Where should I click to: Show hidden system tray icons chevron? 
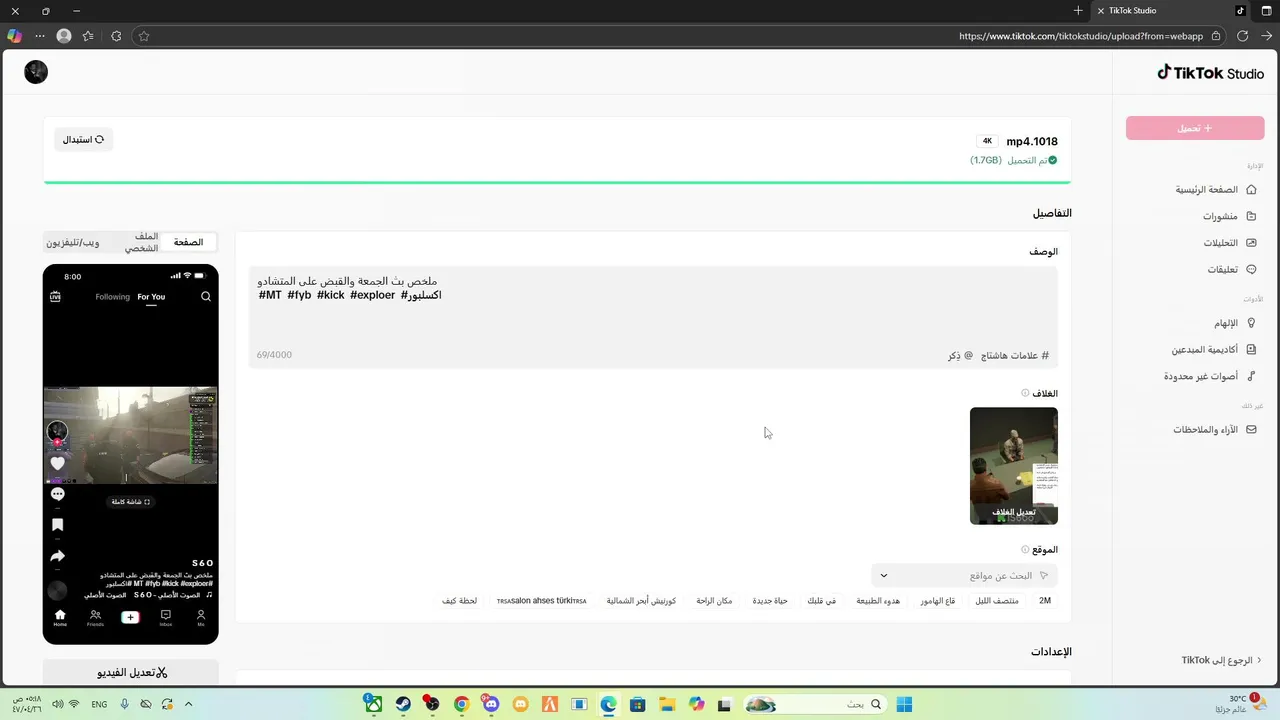click(188, 704)
